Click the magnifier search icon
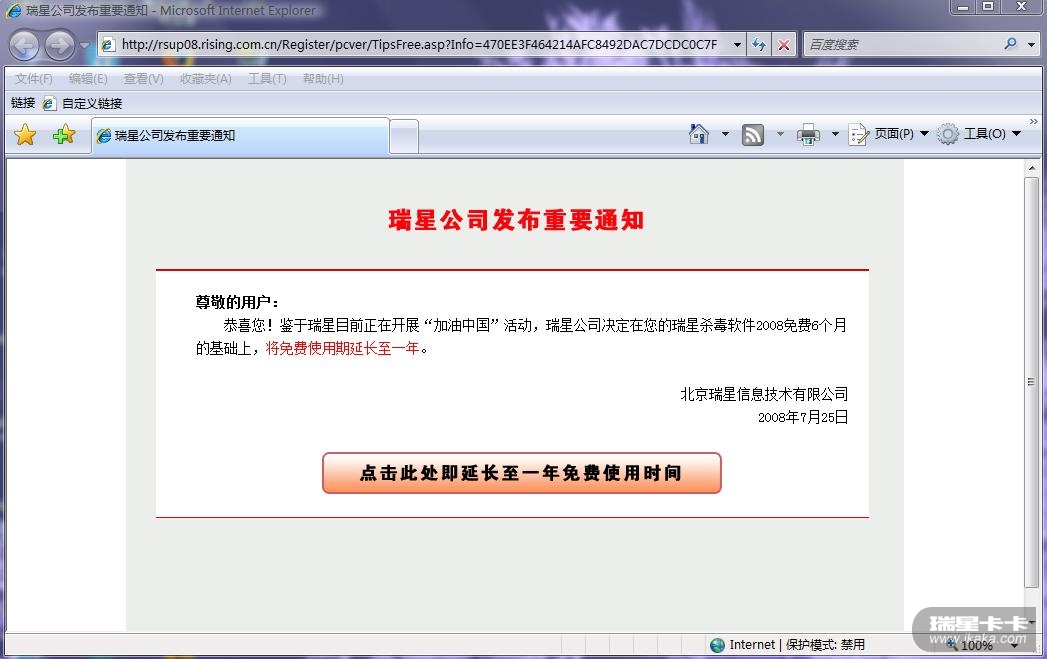The width and height of the screenshot is (1047, 659). 1010,44
